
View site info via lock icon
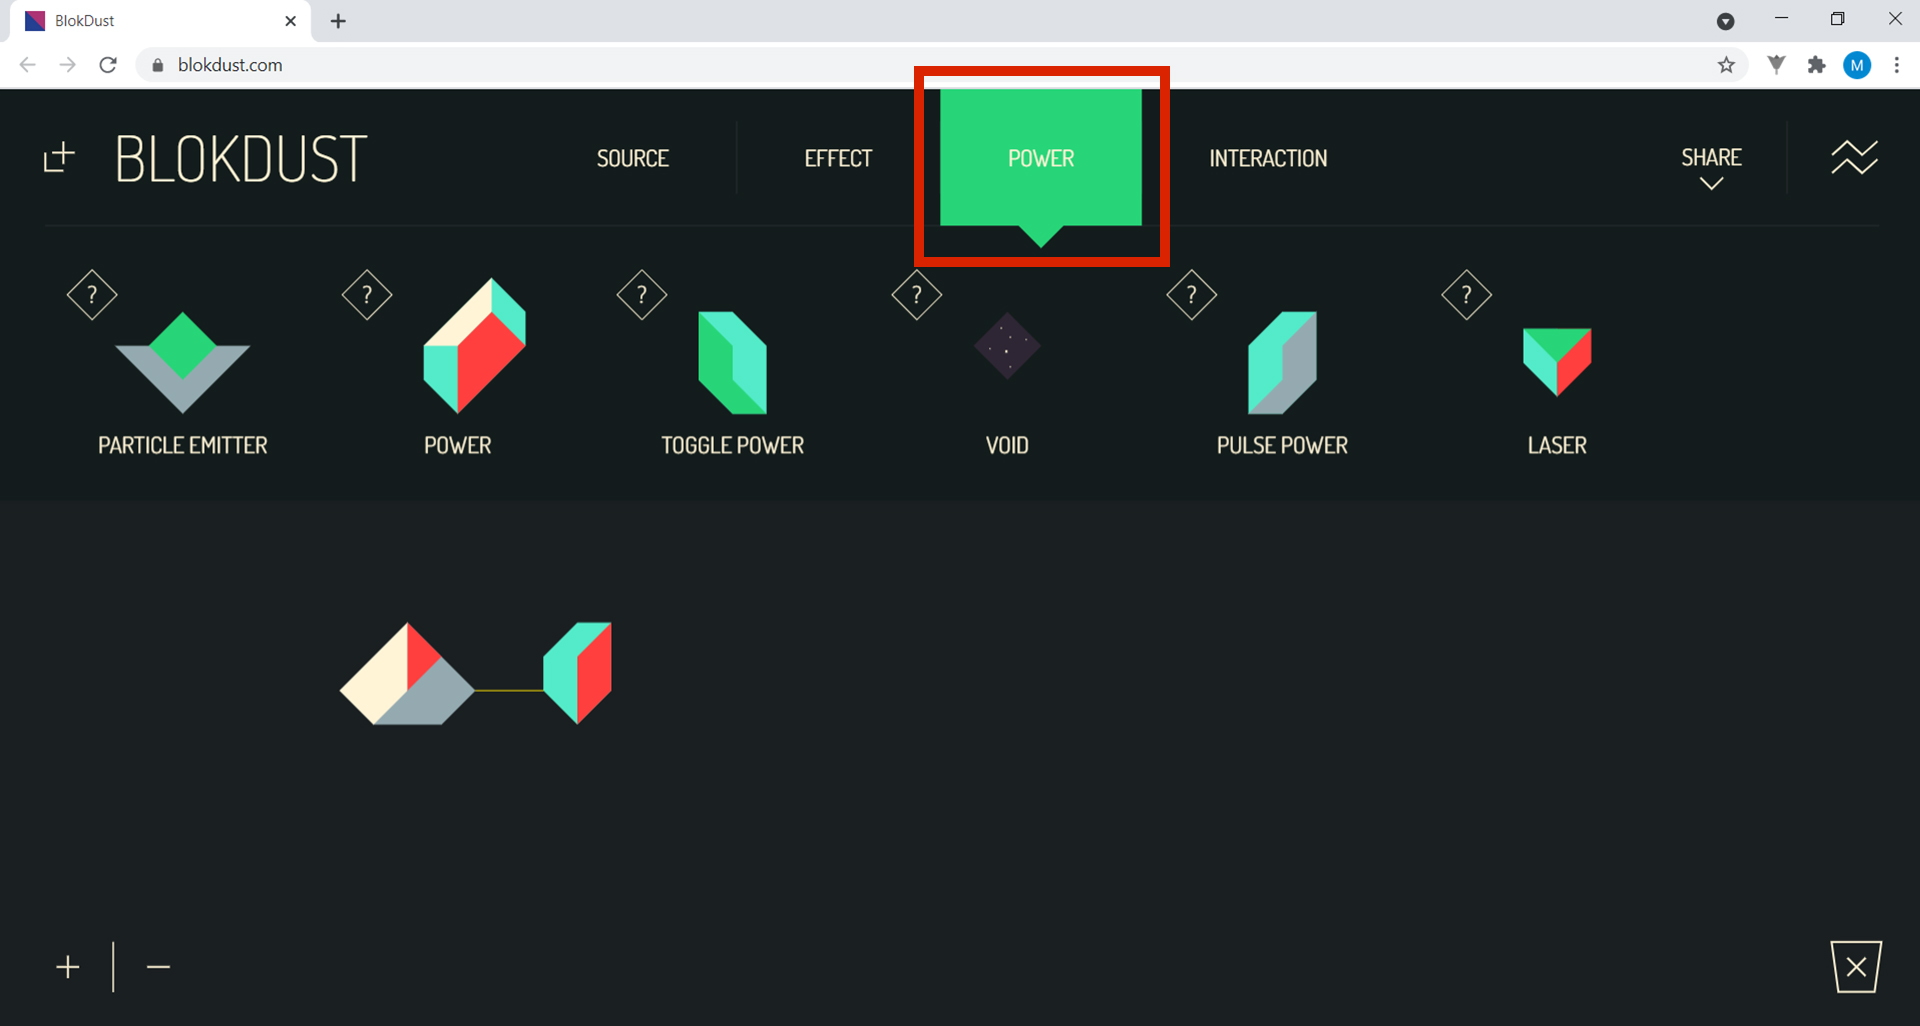tap(157, 65)
